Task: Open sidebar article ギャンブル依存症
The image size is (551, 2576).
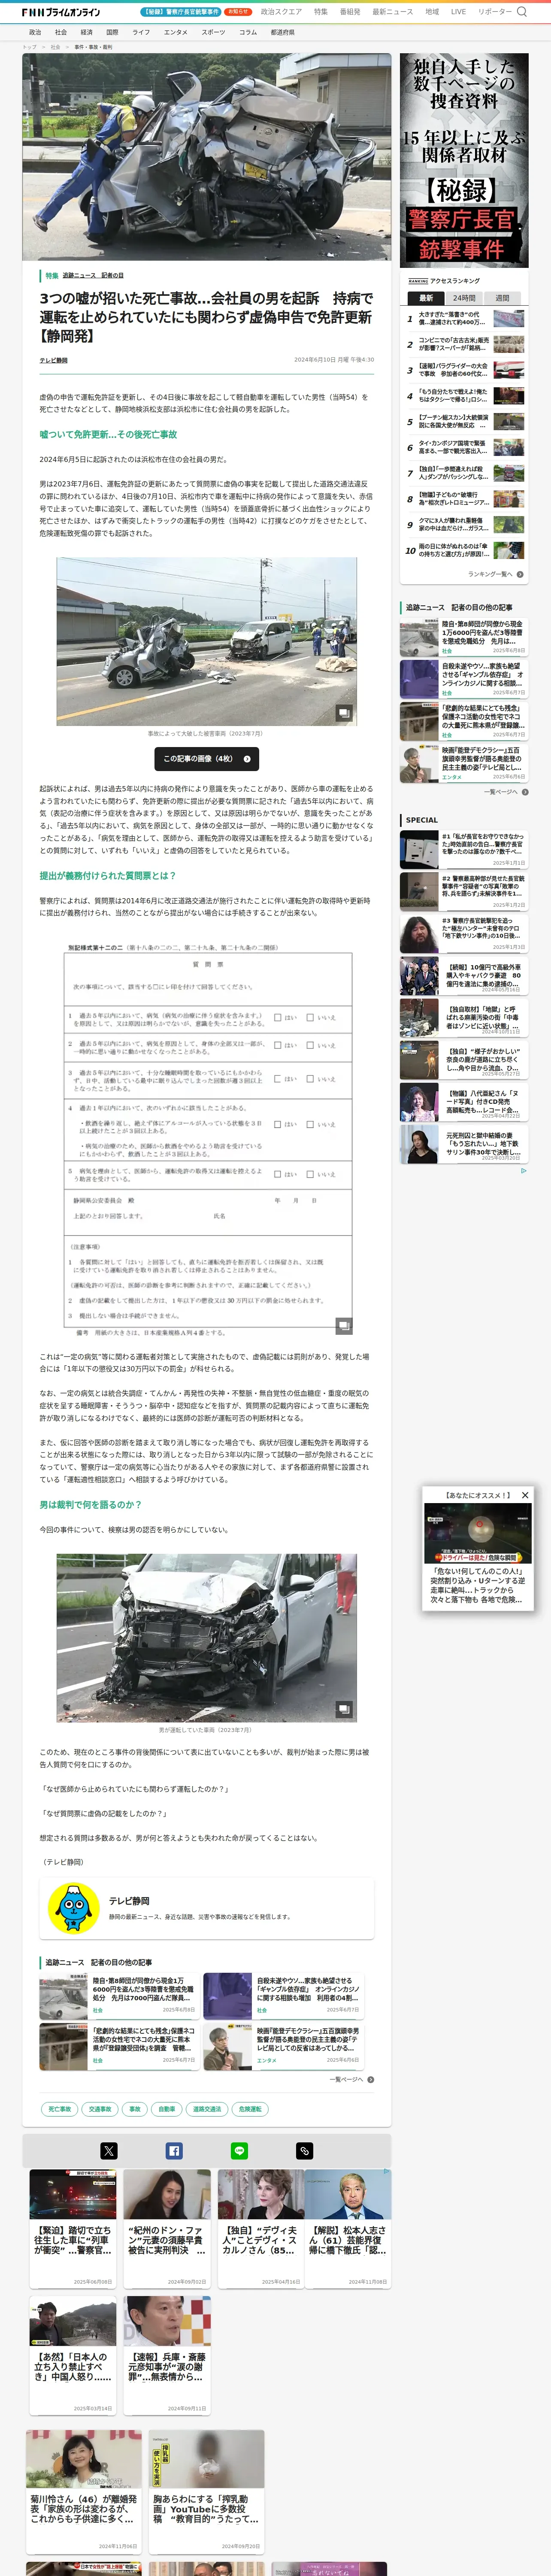Action: click(x=463, y=679)
